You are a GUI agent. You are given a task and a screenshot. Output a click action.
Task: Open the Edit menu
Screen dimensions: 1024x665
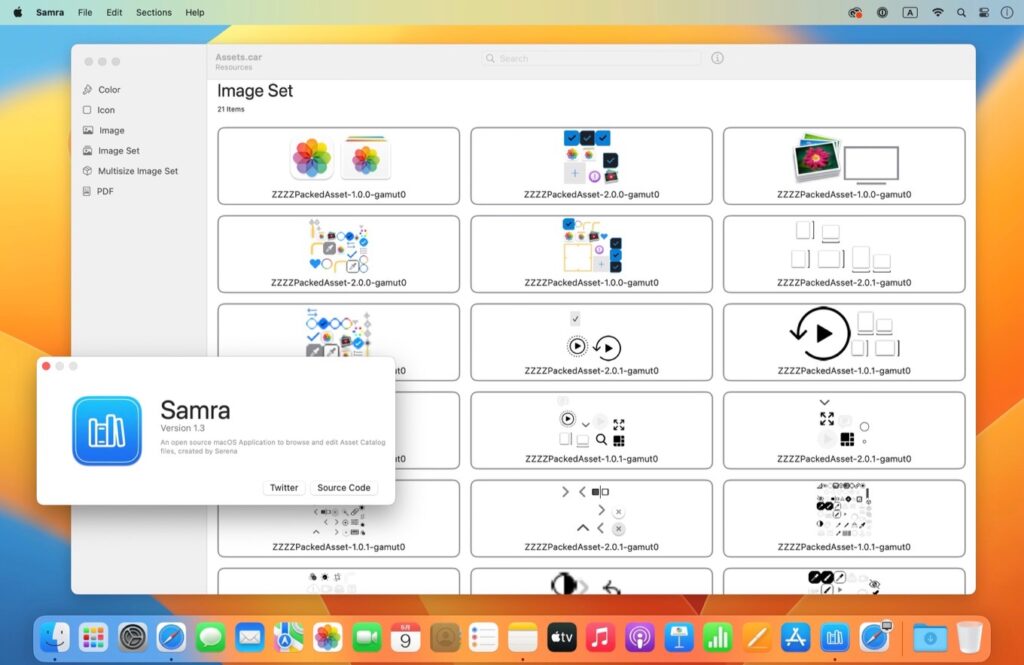114,12
